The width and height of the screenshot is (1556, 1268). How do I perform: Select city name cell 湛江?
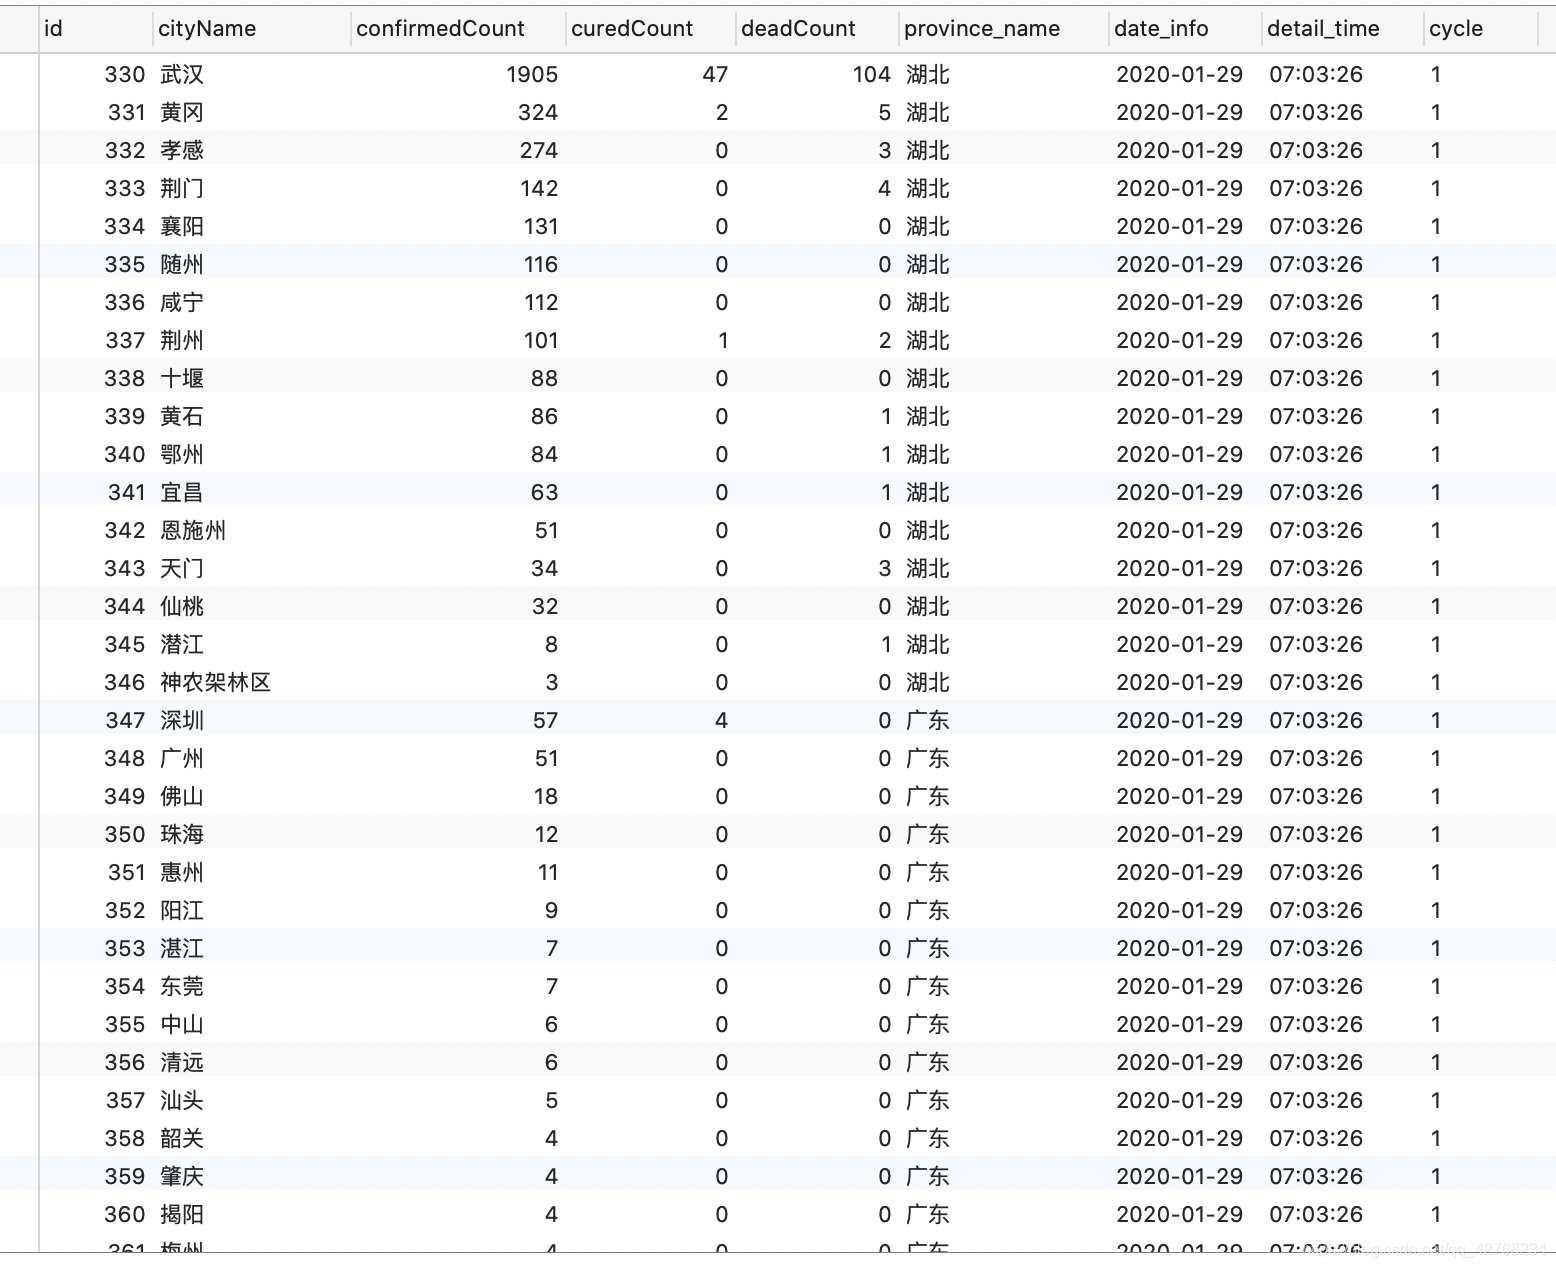click(182, 948)
